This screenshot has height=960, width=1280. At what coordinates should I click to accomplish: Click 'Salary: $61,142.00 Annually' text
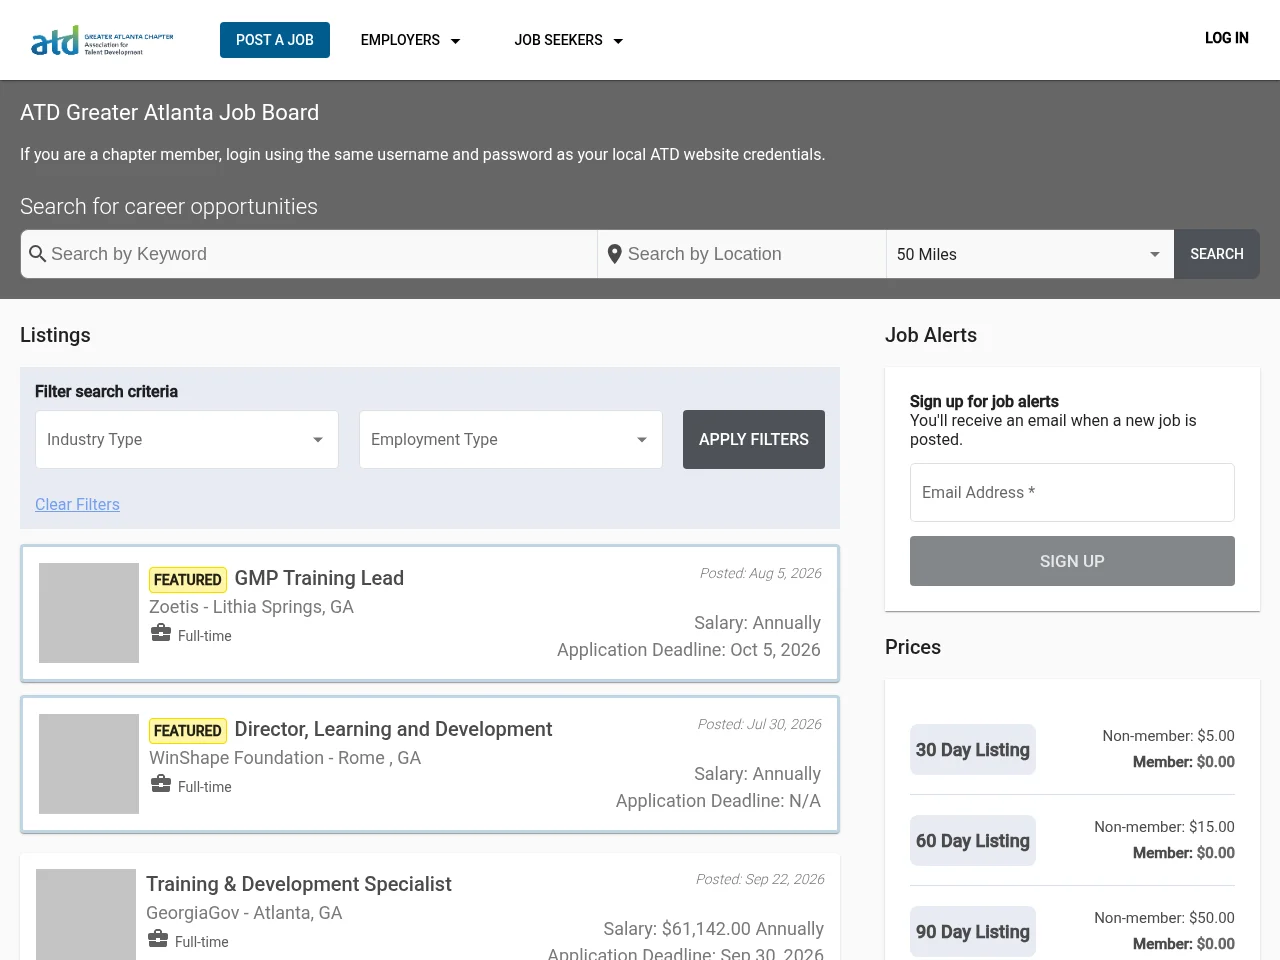tap(714, 929)
